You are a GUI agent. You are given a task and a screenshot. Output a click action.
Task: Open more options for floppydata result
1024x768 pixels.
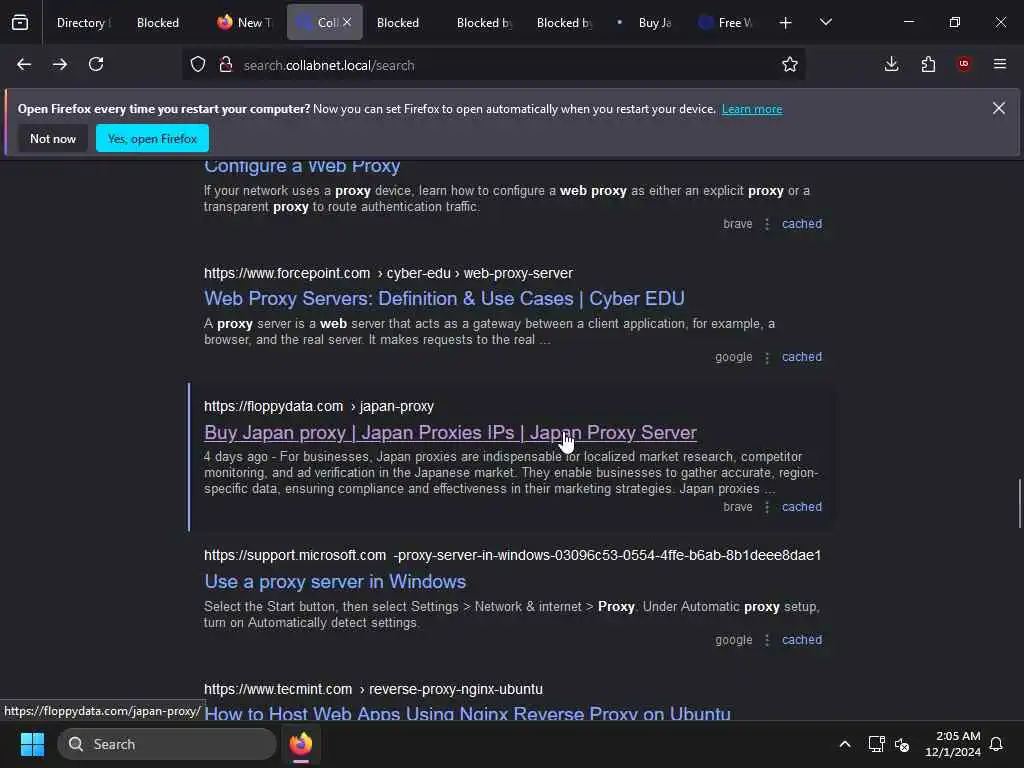tap(767, 507)
